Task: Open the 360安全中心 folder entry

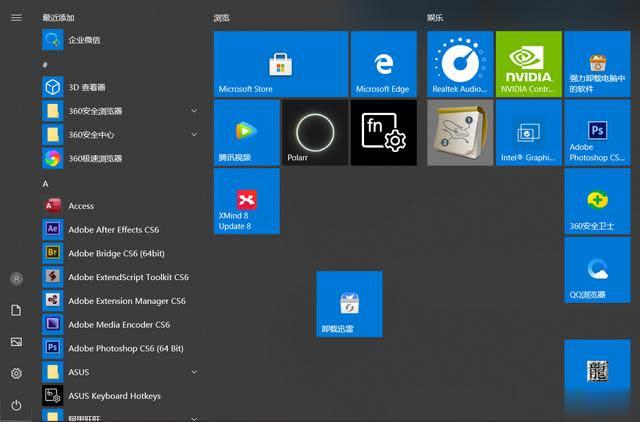Action: pos(122,135)
